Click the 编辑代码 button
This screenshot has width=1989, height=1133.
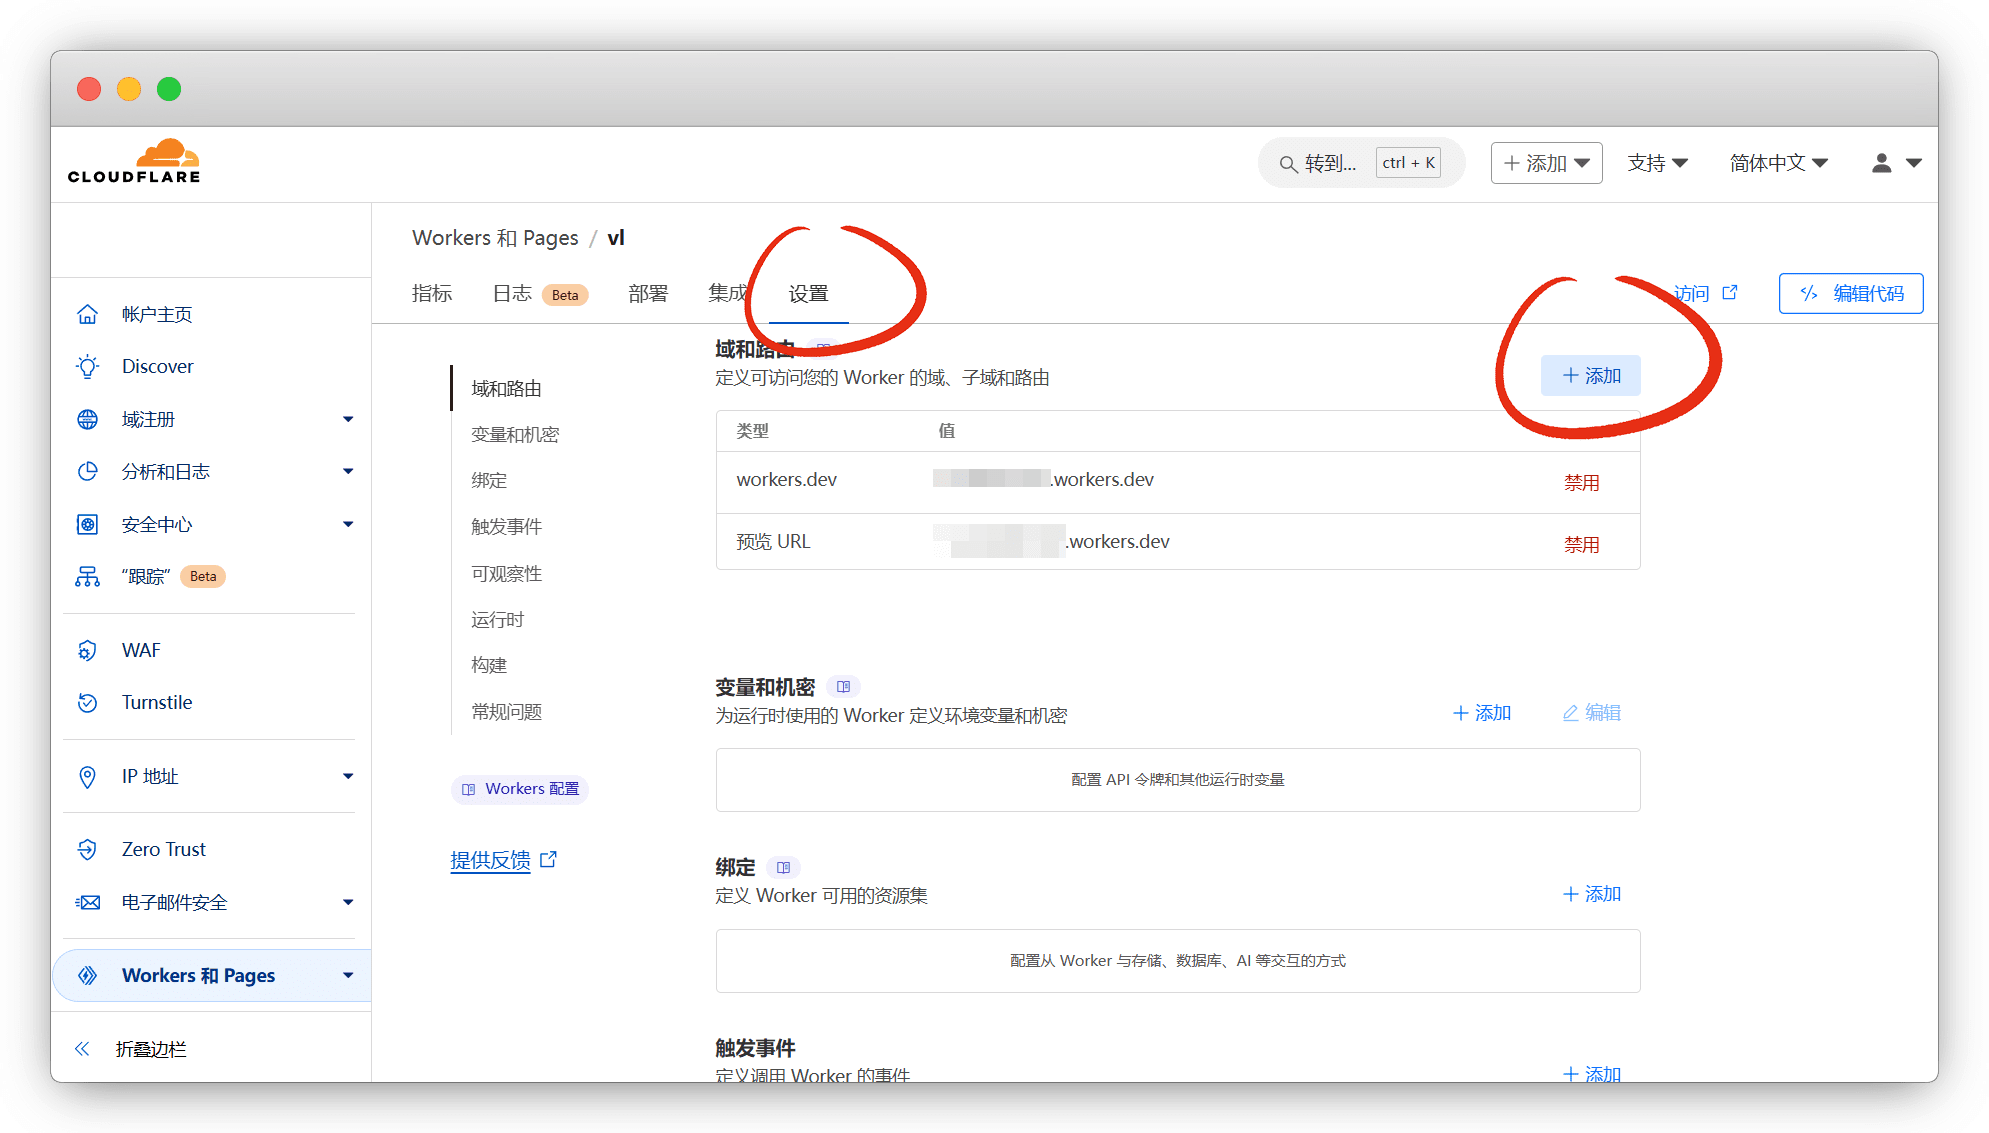tap(1850, 293)
